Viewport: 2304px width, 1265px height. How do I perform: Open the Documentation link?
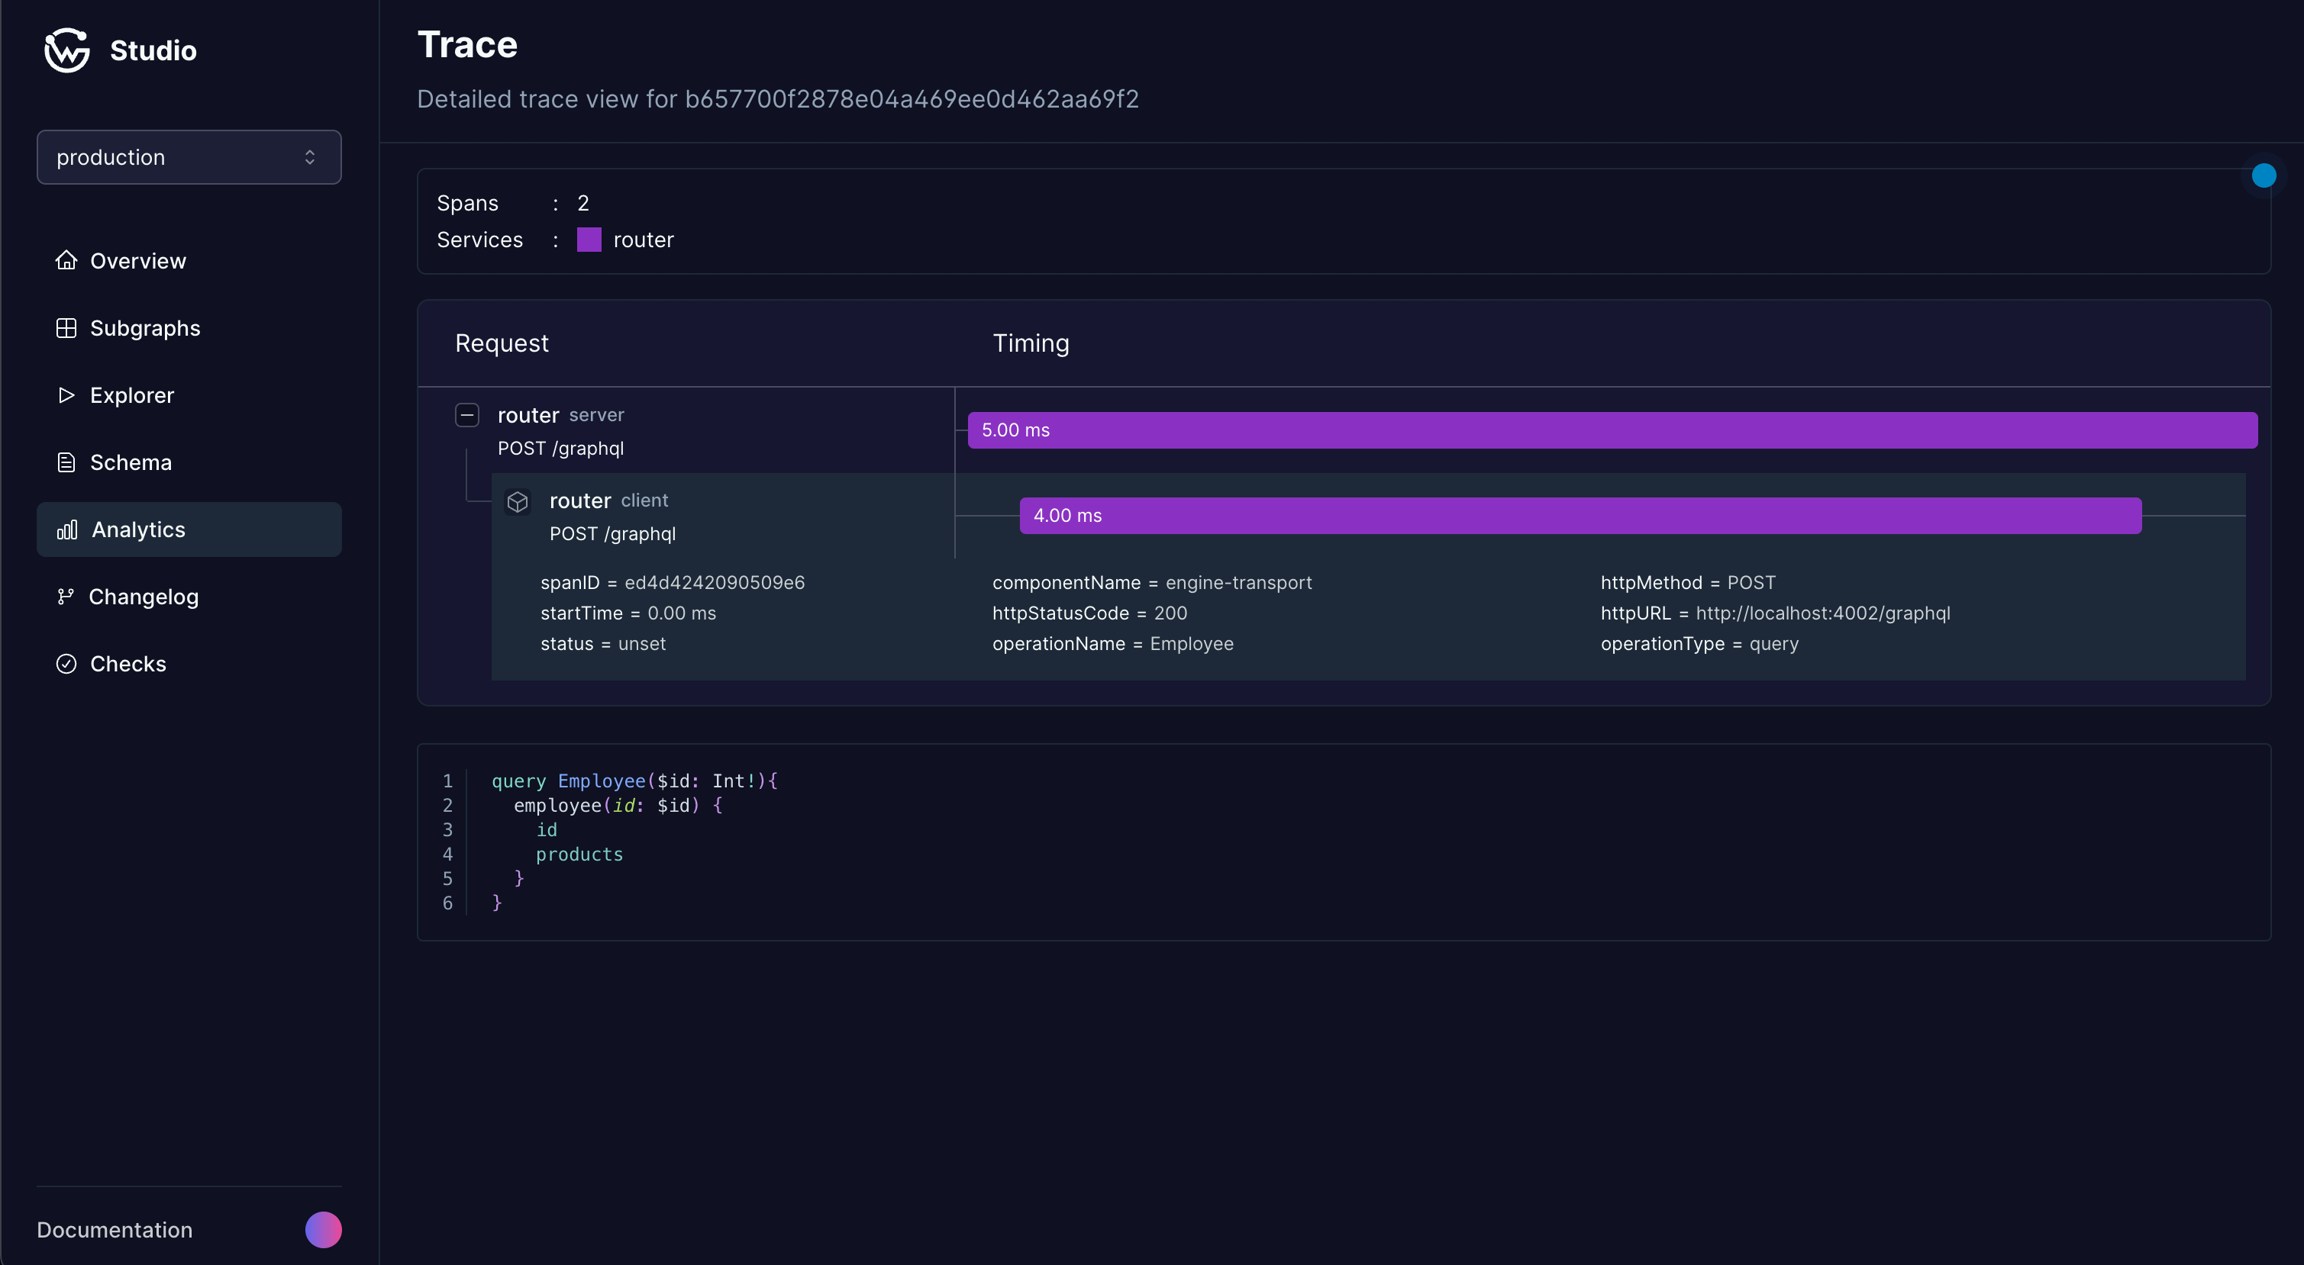click(x=114, y=1229)
